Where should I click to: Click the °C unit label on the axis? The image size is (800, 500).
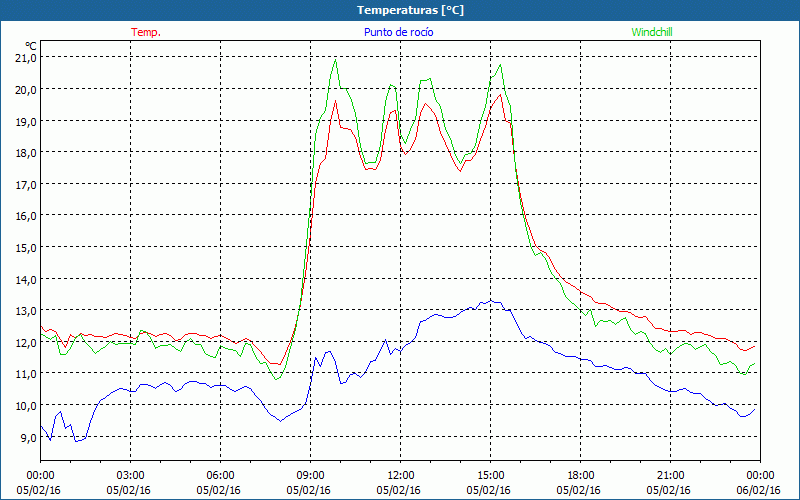click(31, 46)
